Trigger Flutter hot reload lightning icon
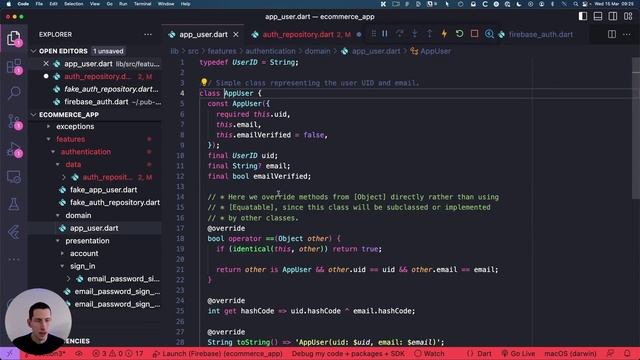This screenshot has width=640, height=360. pyautogui.click(x=444, y=34)
